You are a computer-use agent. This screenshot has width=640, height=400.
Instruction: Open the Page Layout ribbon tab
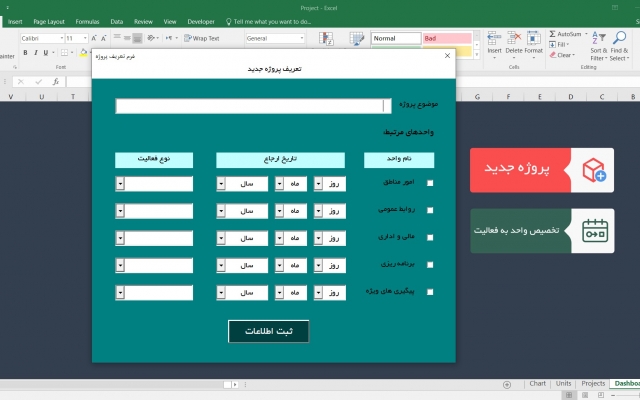[49, 22]
